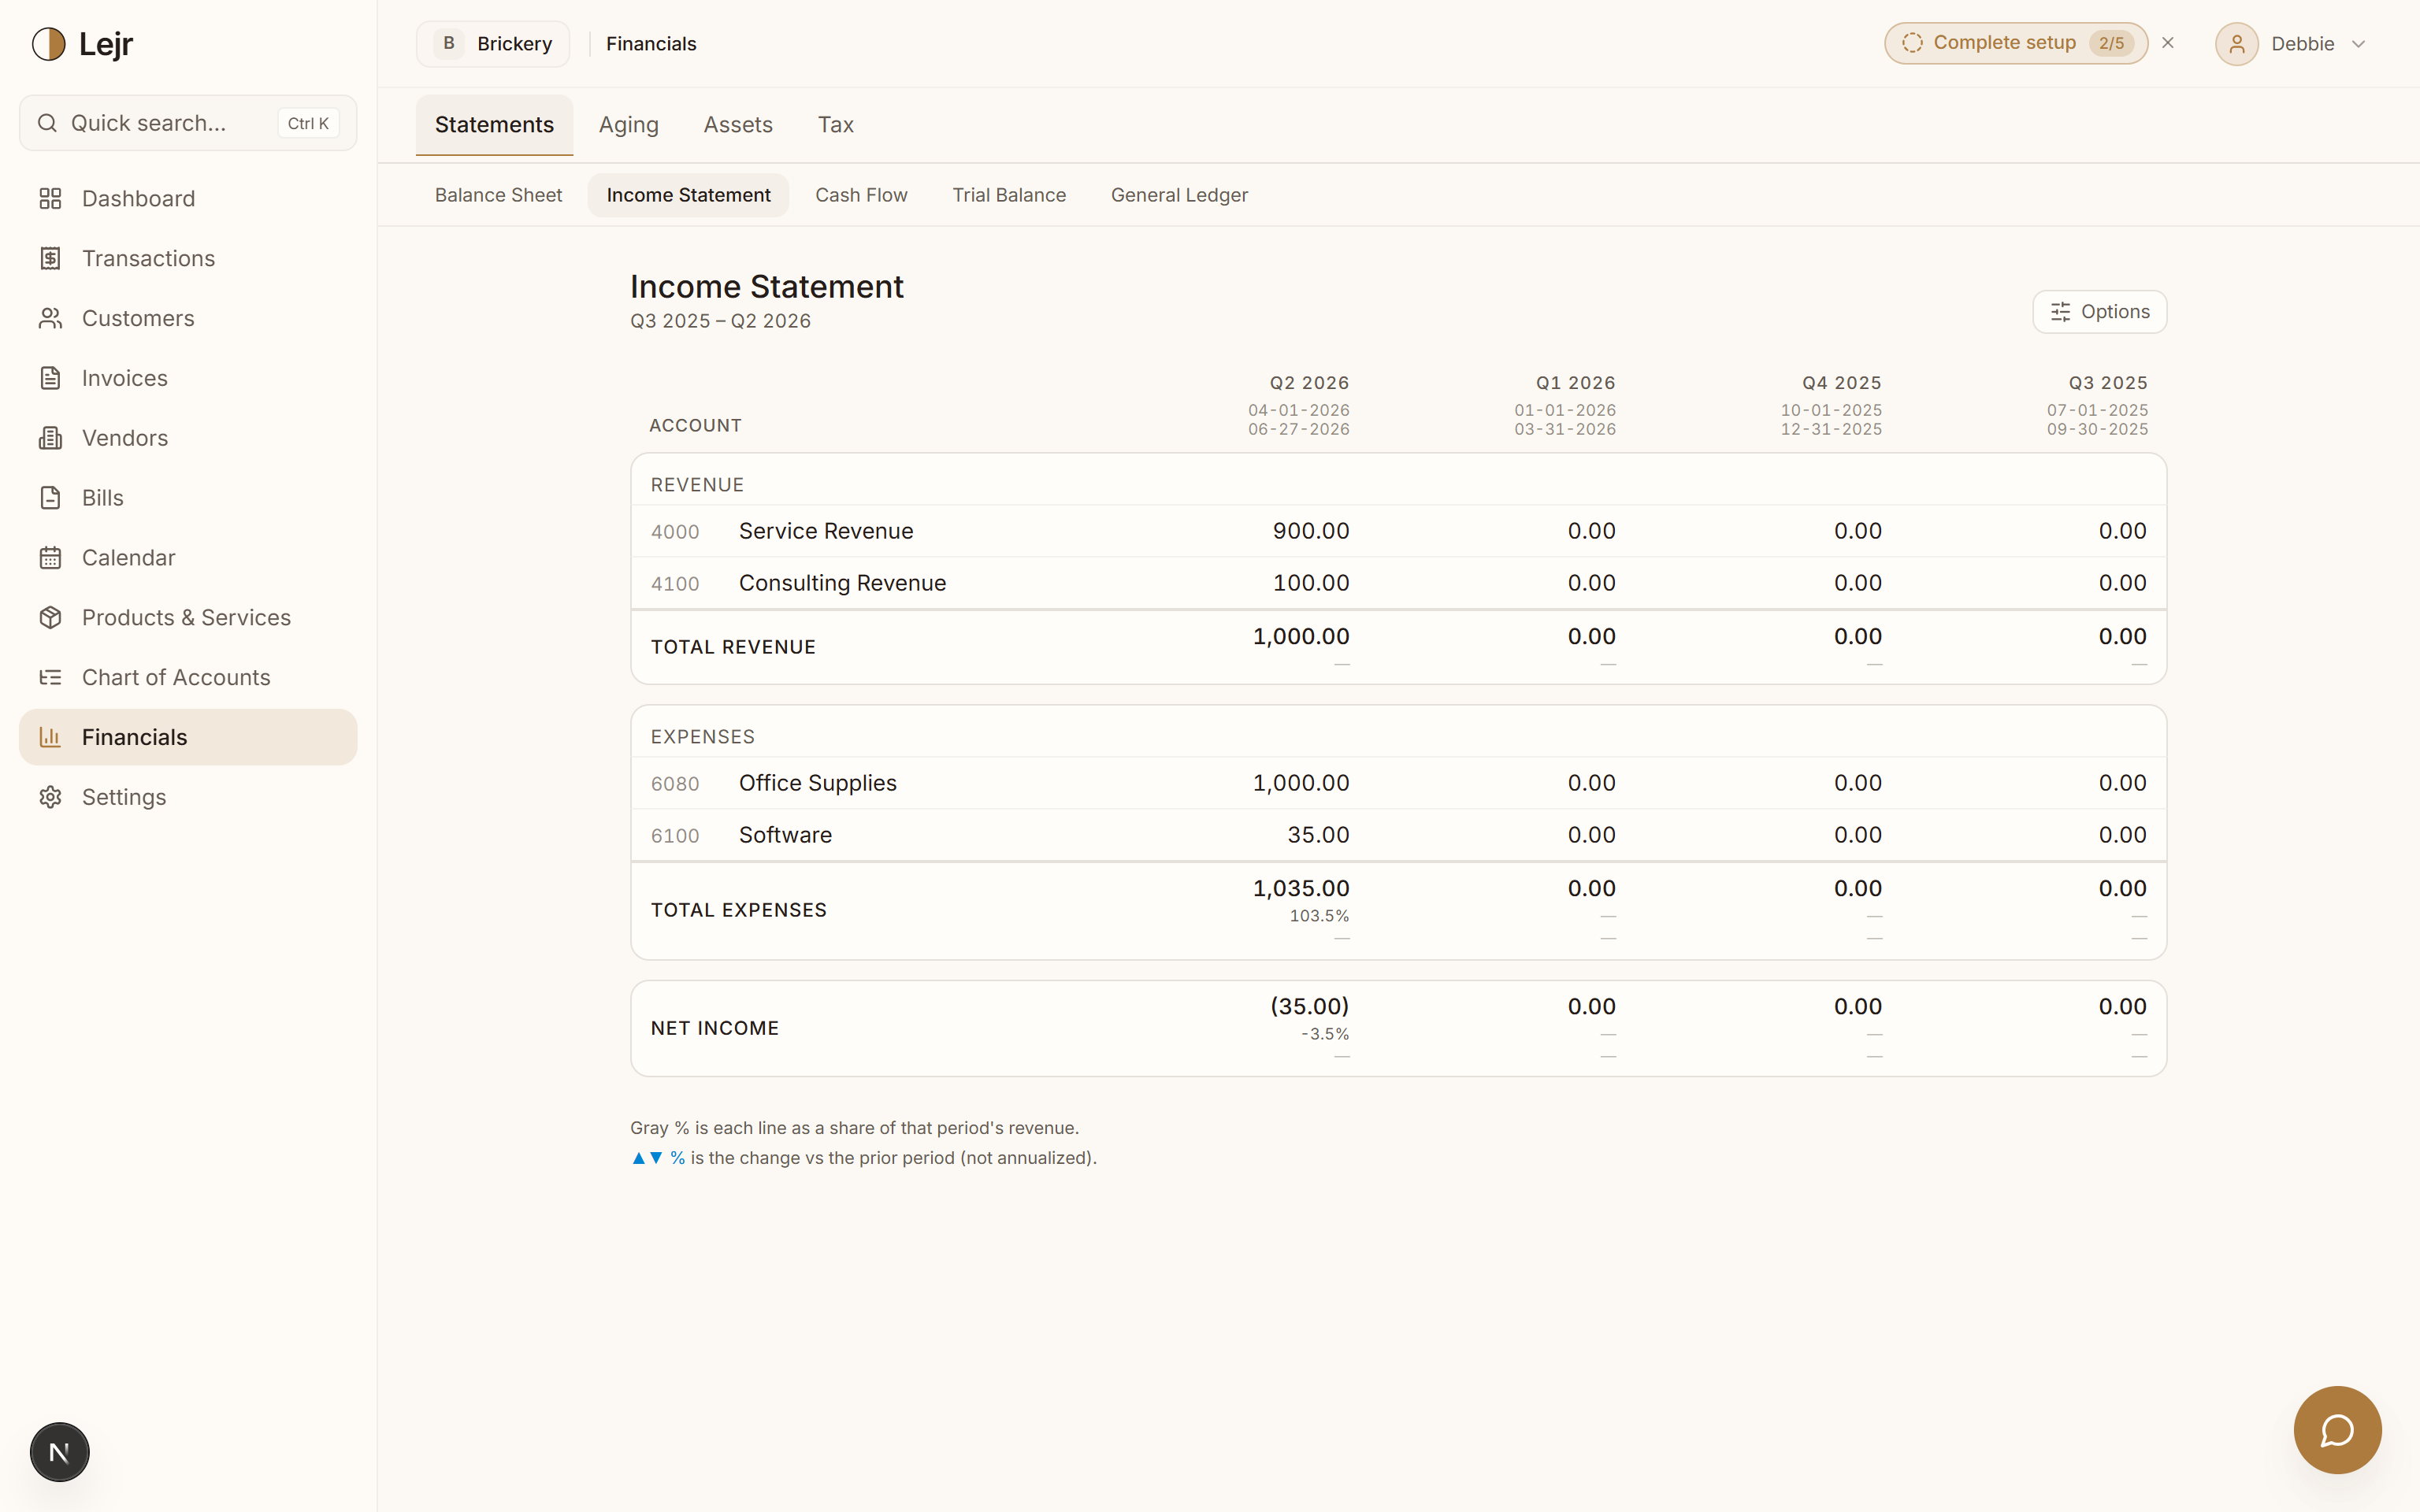
Task: Open the Office Supplies expense row
Action: pyautogui.click(x=1398, y=783)
